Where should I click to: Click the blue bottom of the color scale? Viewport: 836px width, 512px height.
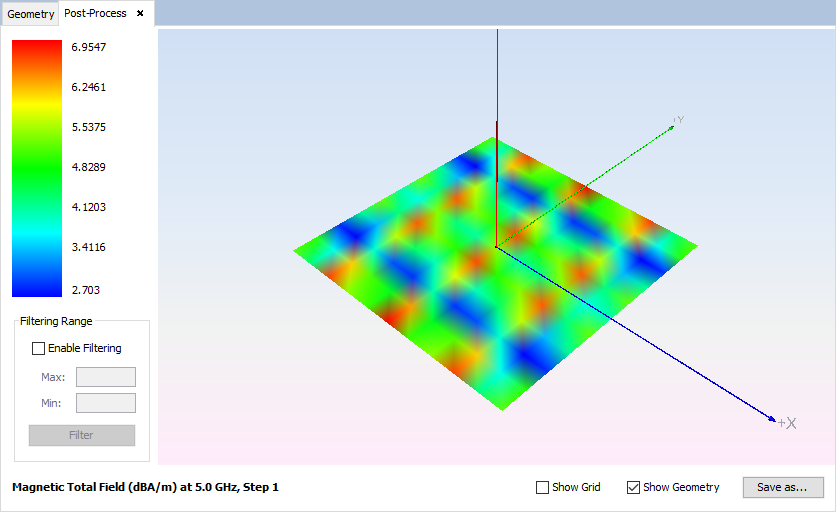coord(37,288)
